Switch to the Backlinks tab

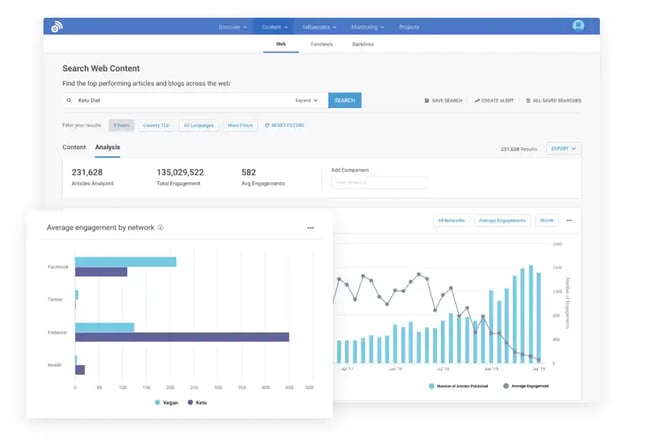363,44
